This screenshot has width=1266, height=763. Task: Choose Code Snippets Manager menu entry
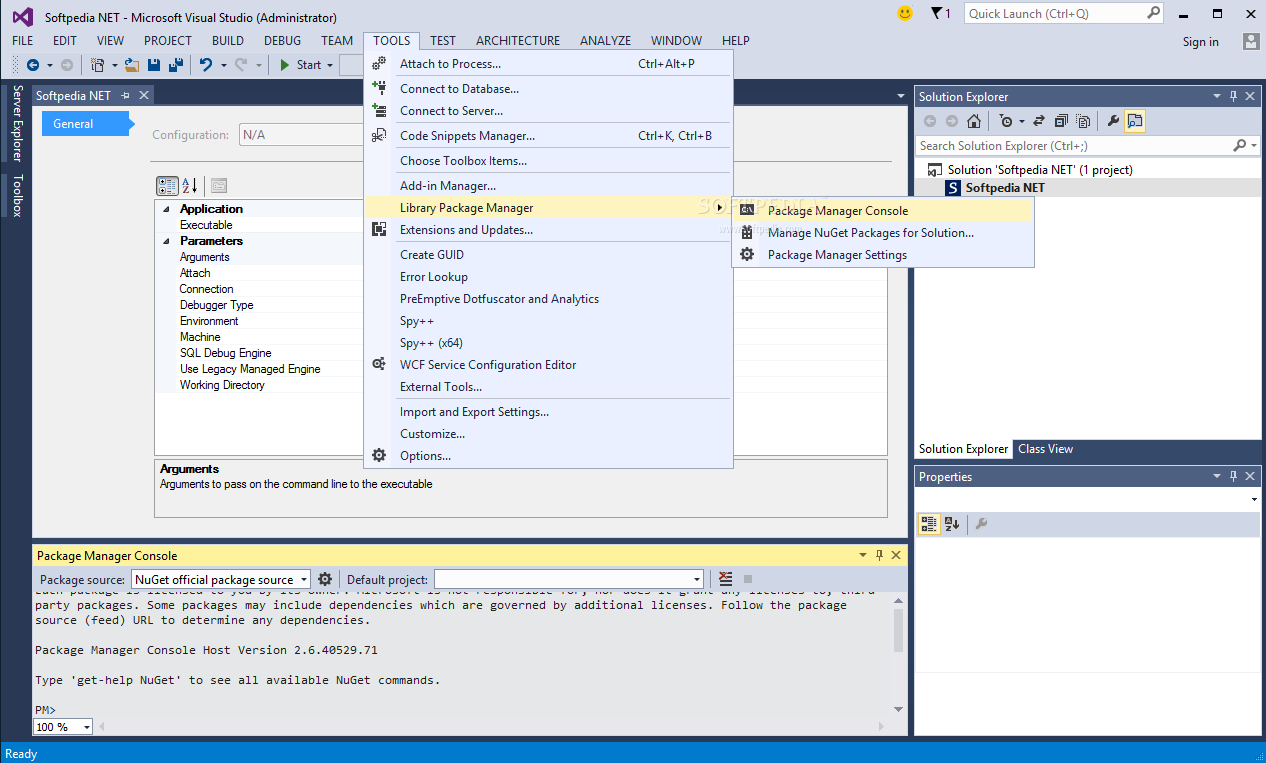pos(548,136)
